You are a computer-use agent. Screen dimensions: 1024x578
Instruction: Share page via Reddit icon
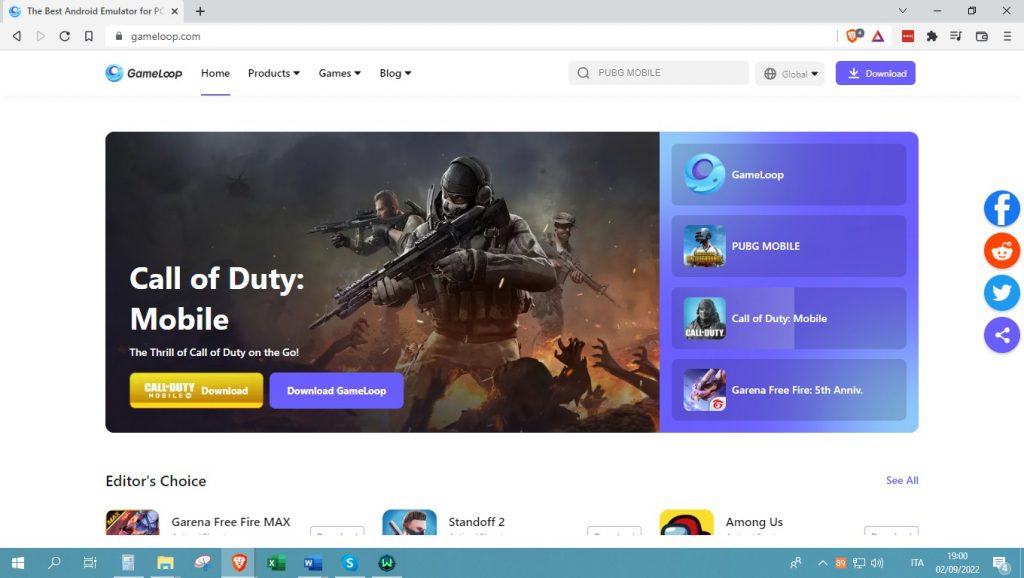(1001, 251)
